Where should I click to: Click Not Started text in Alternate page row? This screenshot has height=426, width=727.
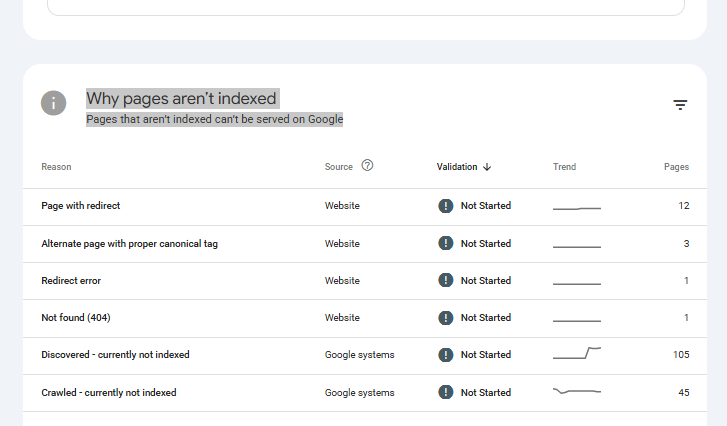point(486,244)
